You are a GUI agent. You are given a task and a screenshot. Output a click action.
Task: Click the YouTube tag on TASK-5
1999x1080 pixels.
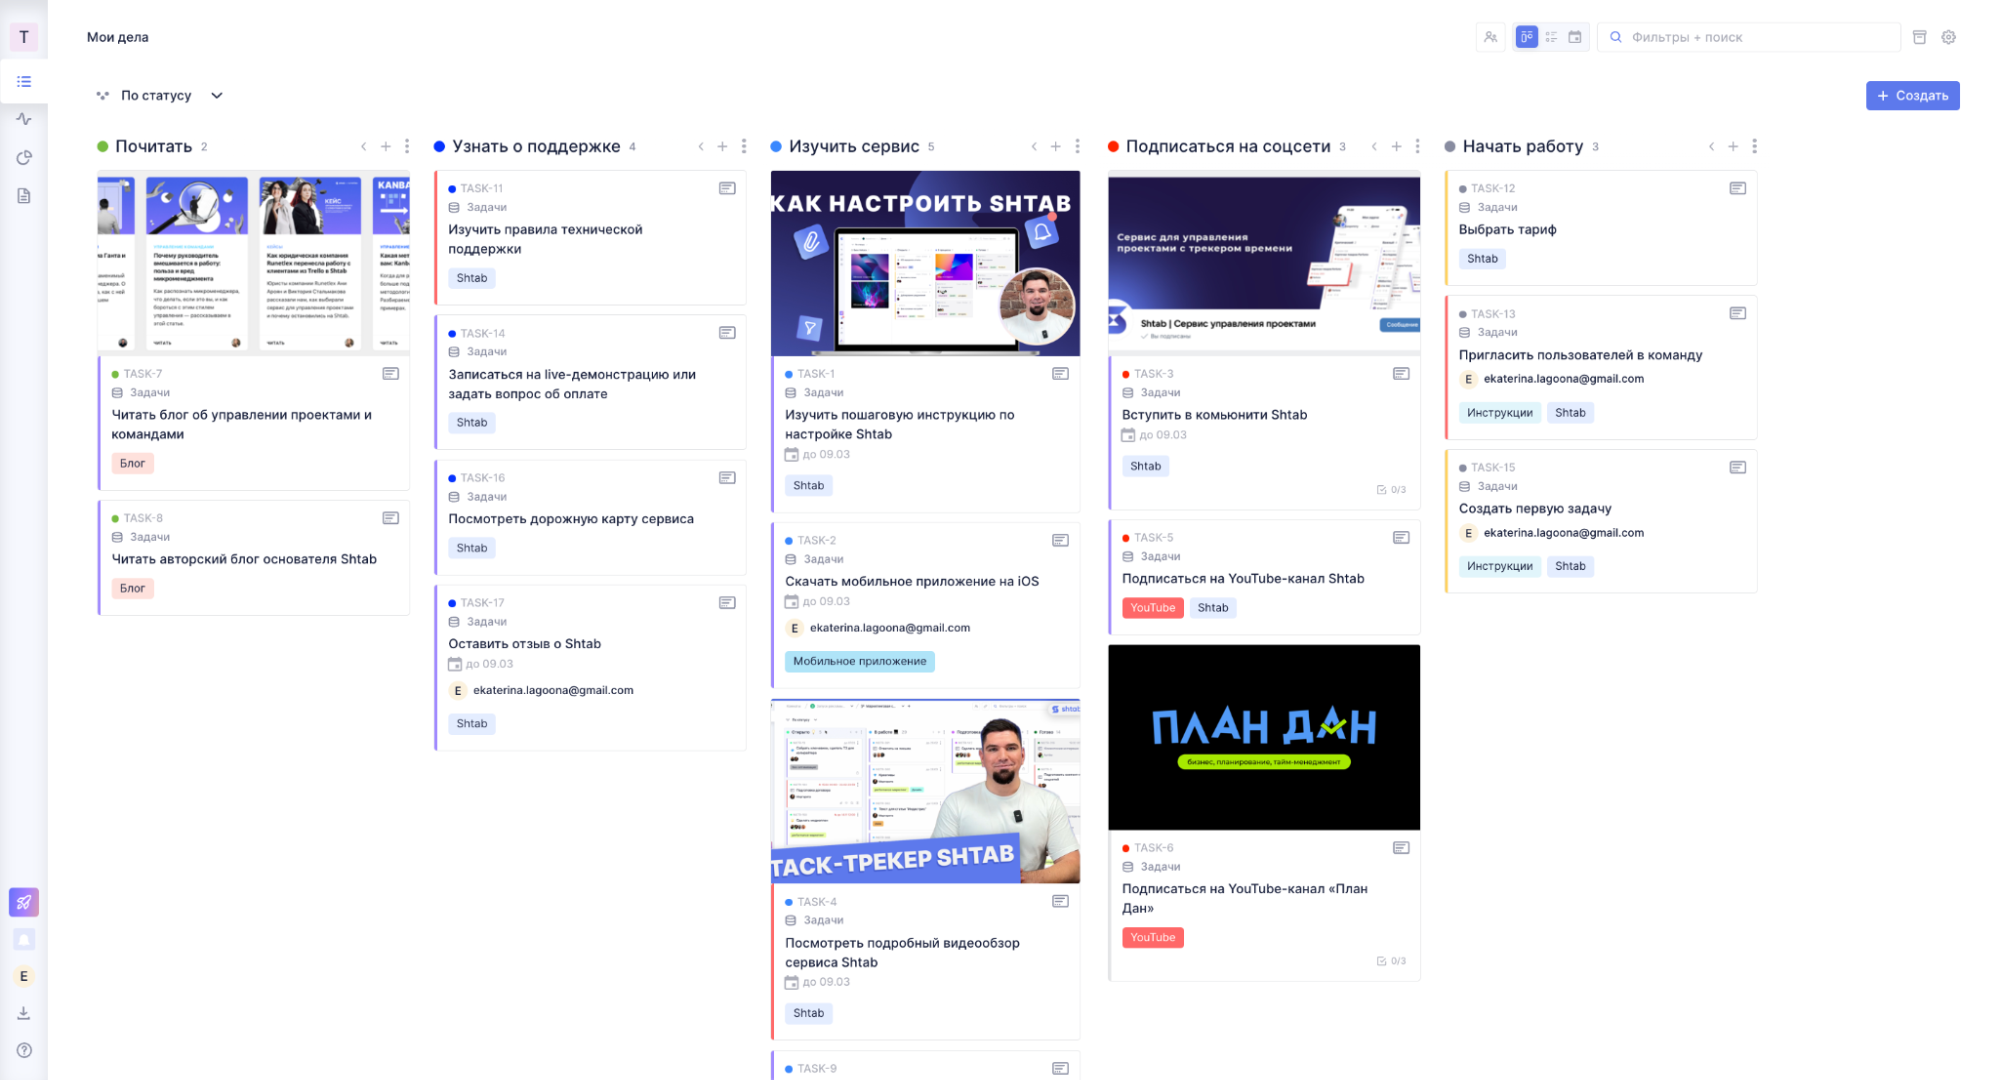1152,607
